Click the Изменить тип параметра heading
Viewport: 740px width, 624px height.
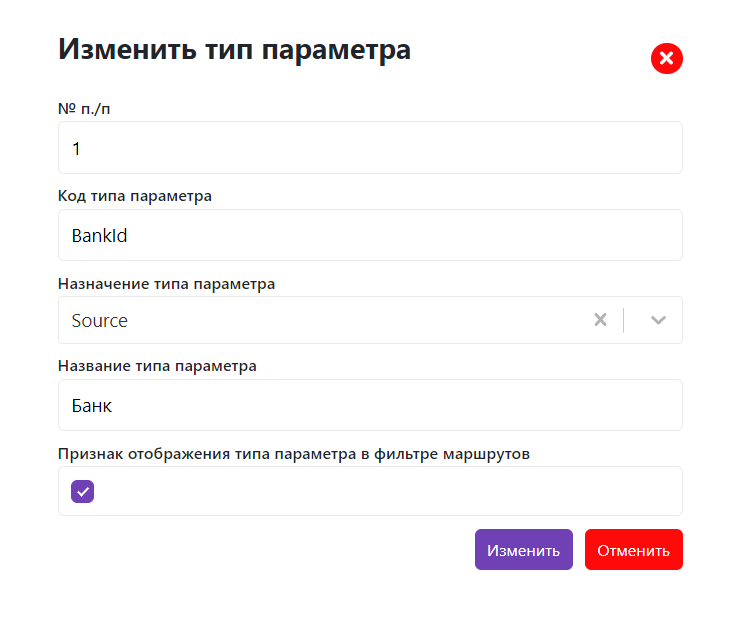(234, 49)
